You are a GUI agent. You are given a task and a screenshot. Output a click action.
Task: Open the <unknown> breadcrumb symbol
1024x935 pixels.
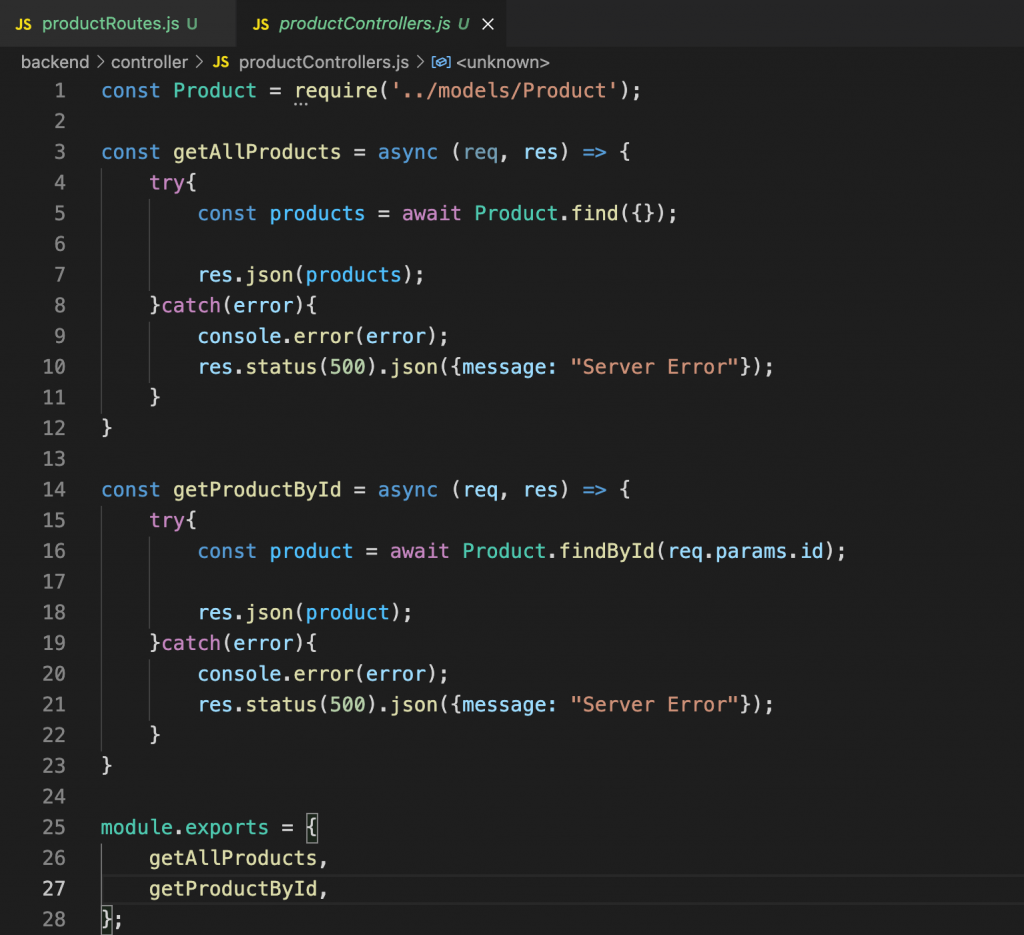click(502, 62)
